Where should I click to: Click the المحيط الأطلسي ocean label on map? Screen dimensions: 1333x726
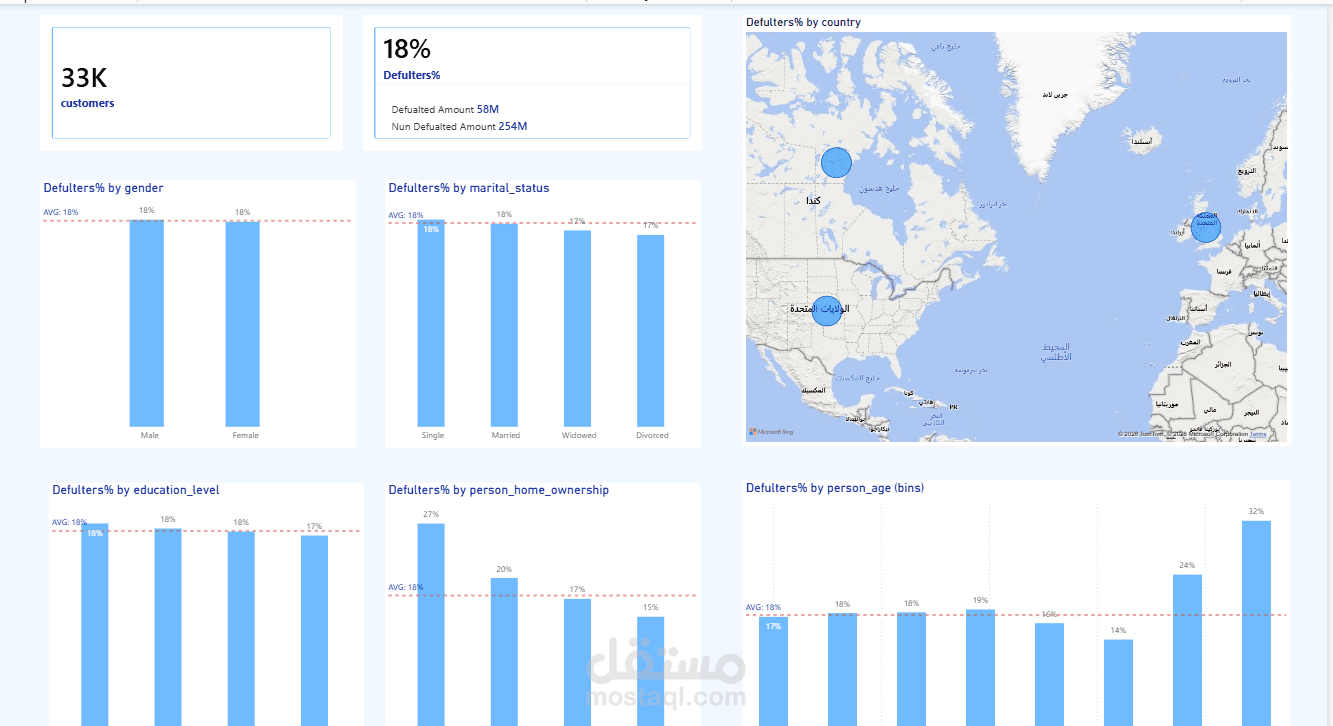click(x=1055, y=351)
